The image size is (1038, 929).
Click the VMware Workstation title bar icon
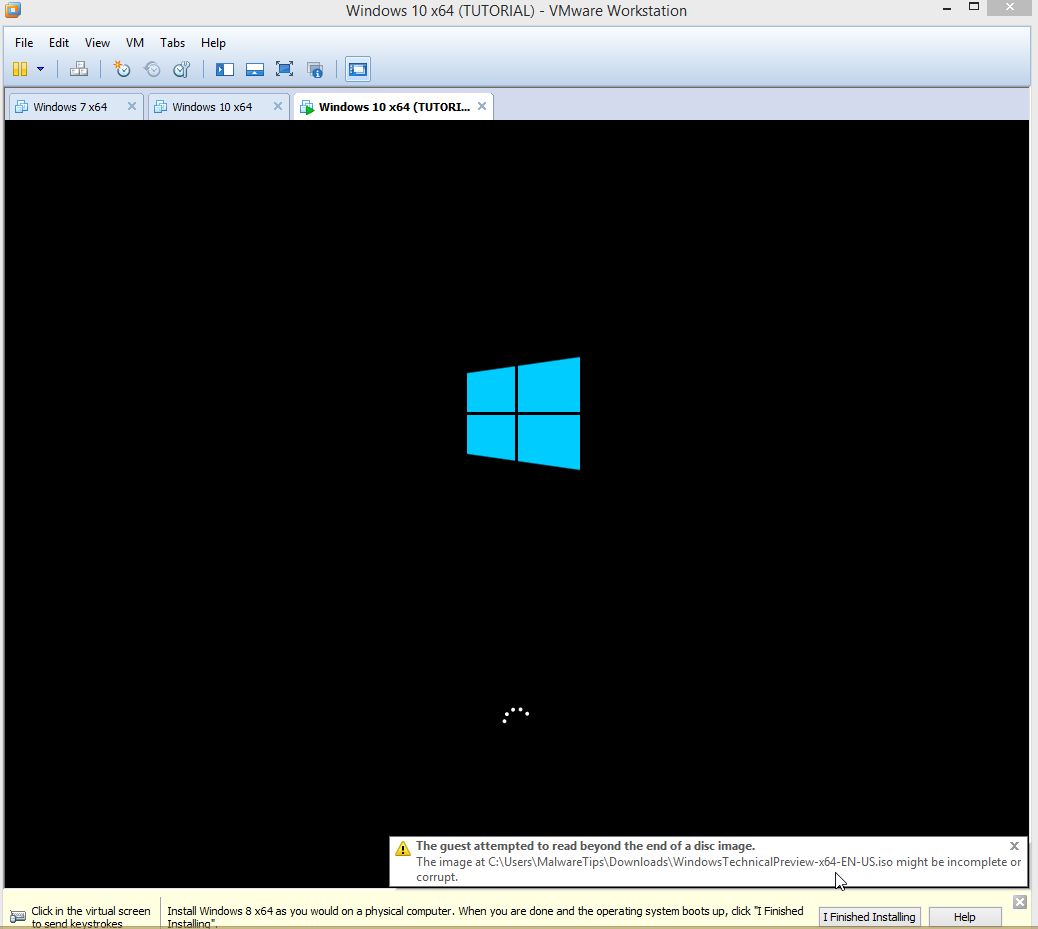tap(13, 9)
